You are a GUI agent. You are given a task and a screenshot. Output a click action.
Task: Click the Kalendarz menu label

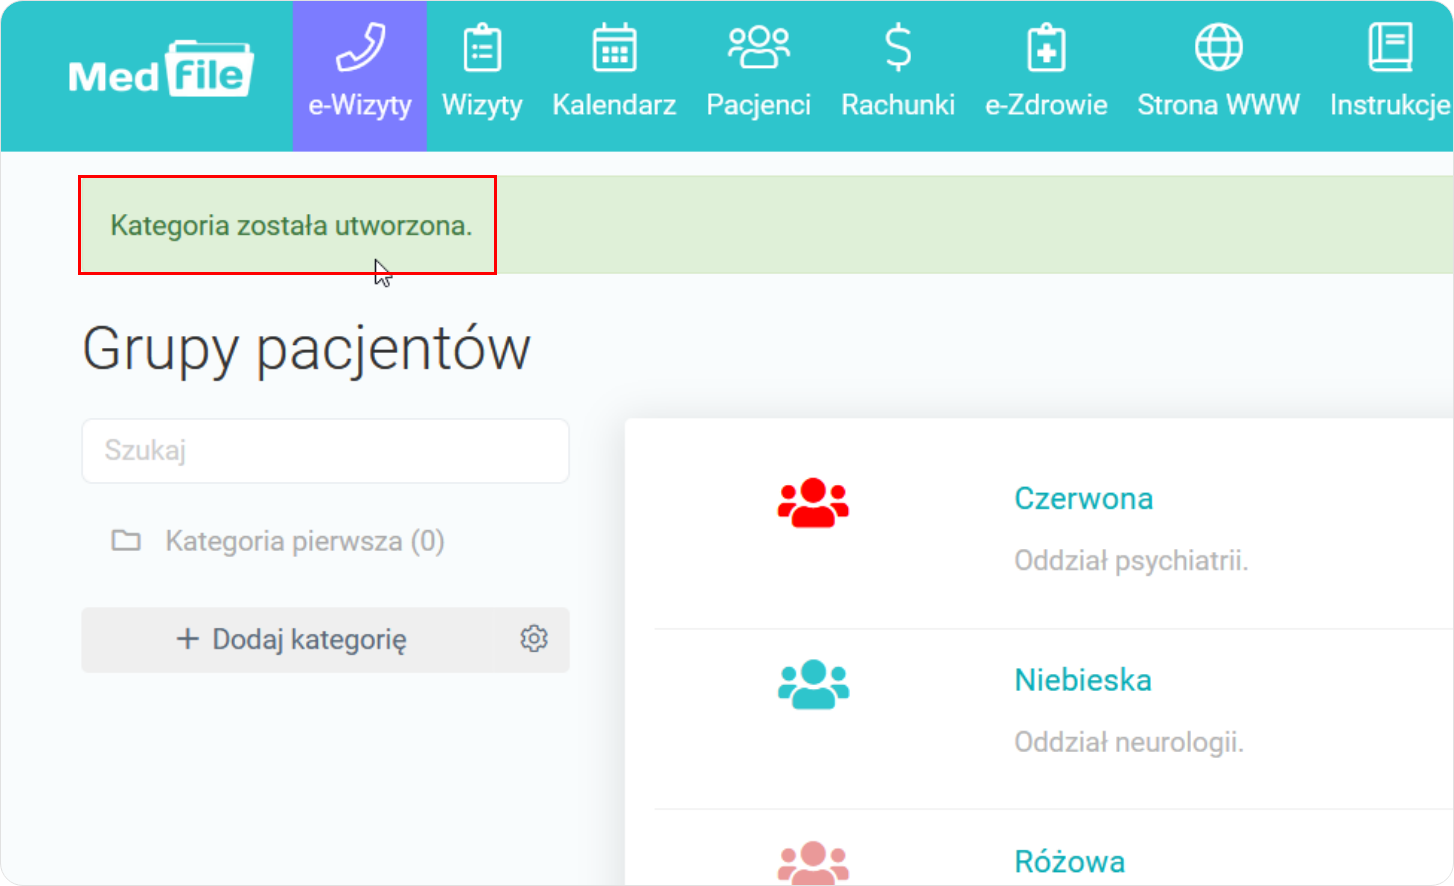coord(614,105)
